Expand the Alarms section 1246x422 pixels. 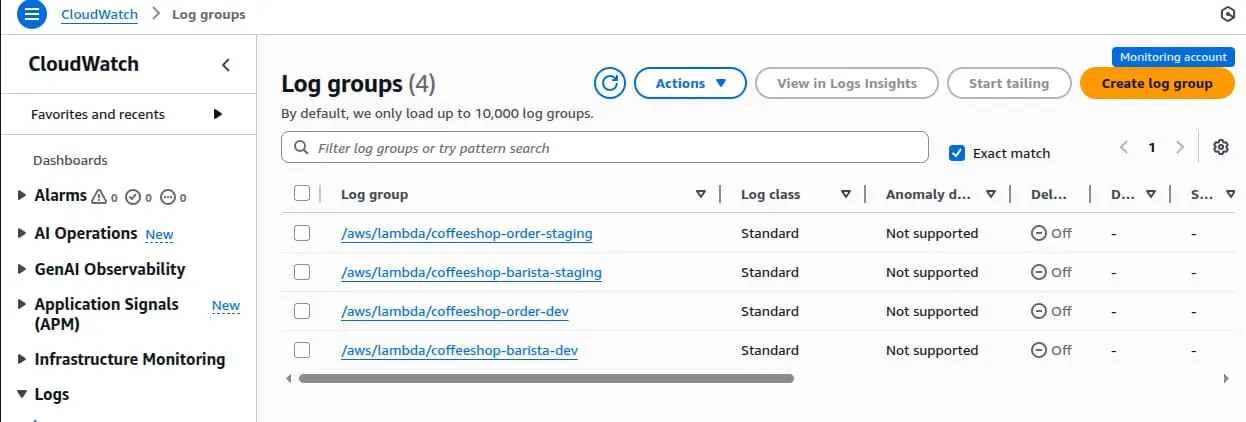(x=22, y=196)
